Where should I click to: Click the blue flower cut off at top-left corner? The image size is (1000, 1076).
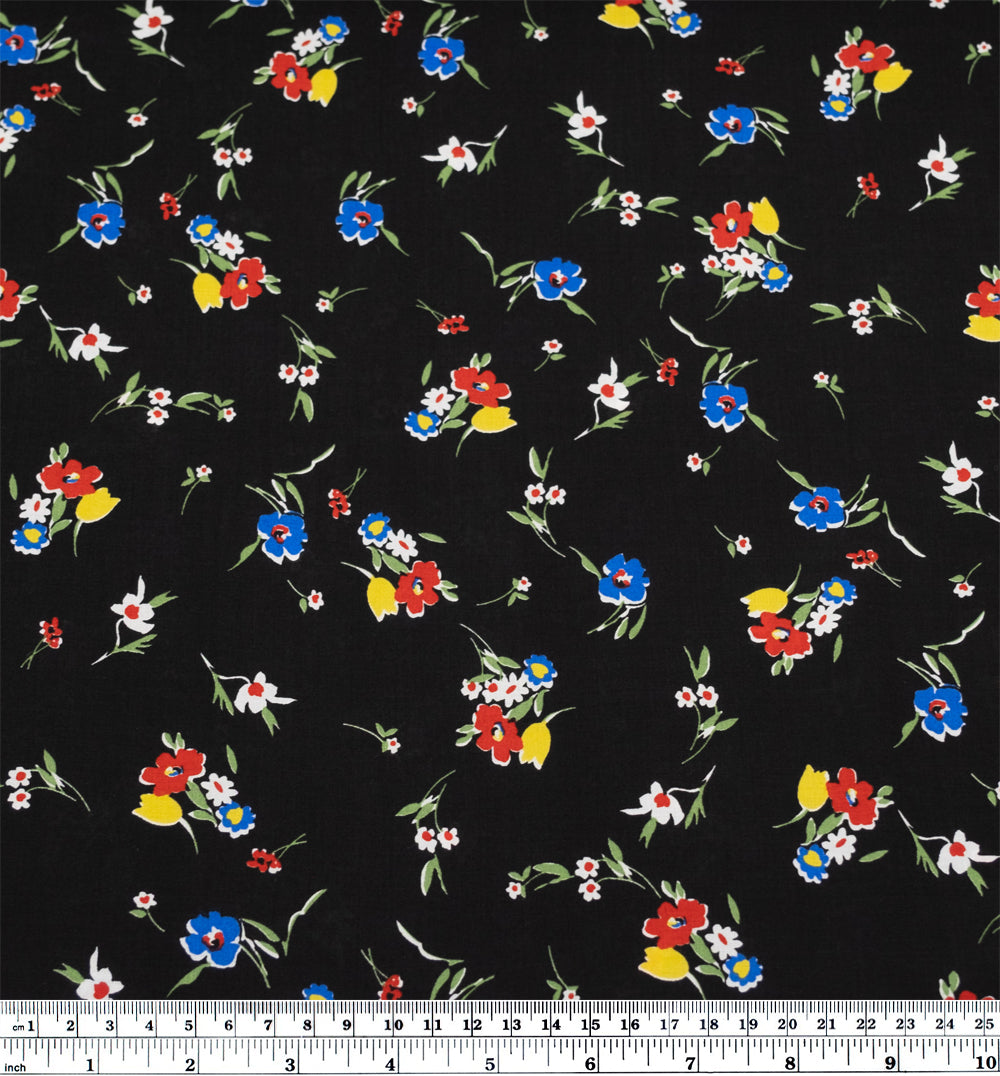click(16, 44)
